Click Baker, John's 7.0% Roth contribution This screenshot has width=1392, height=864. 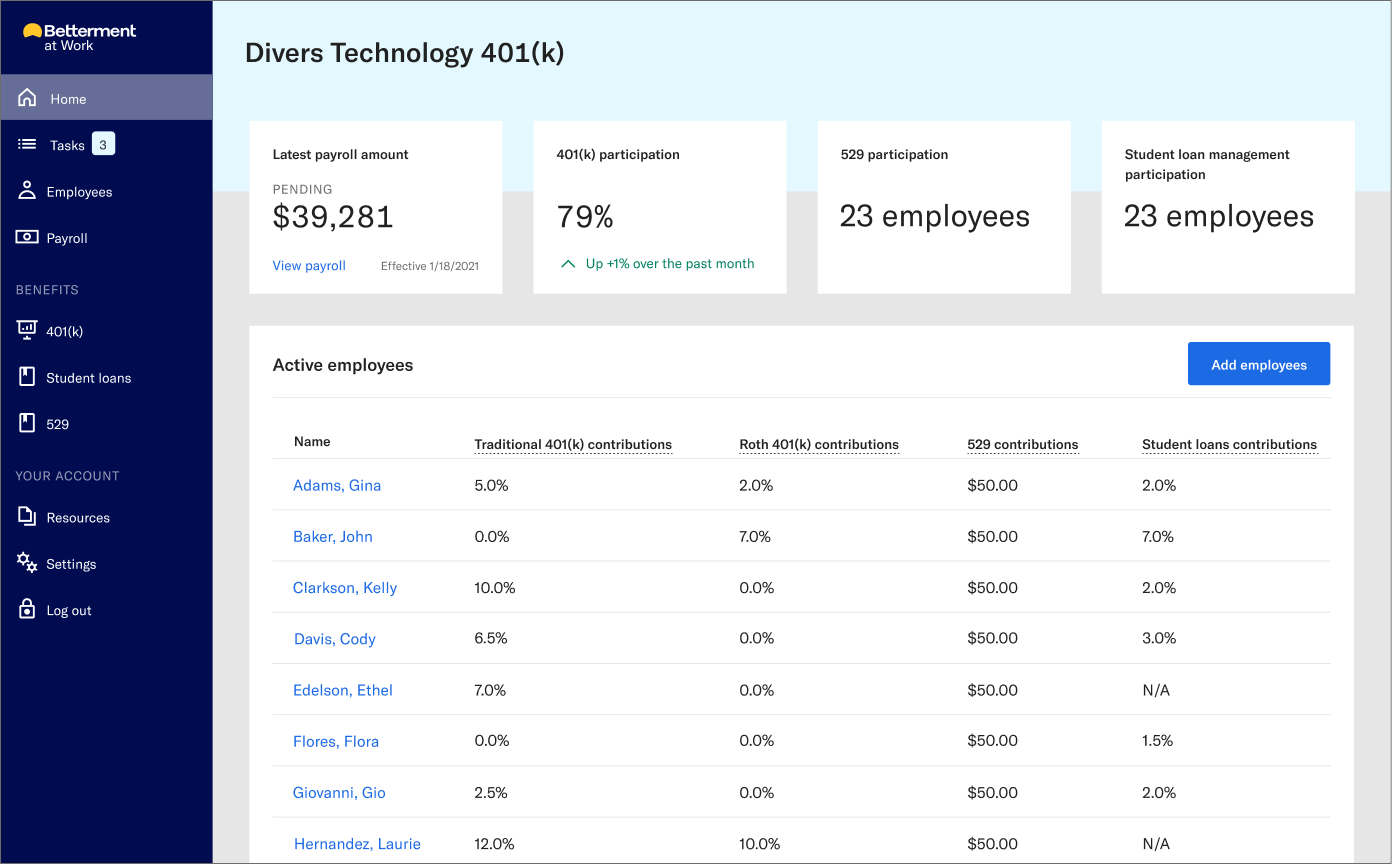(755, 536)
